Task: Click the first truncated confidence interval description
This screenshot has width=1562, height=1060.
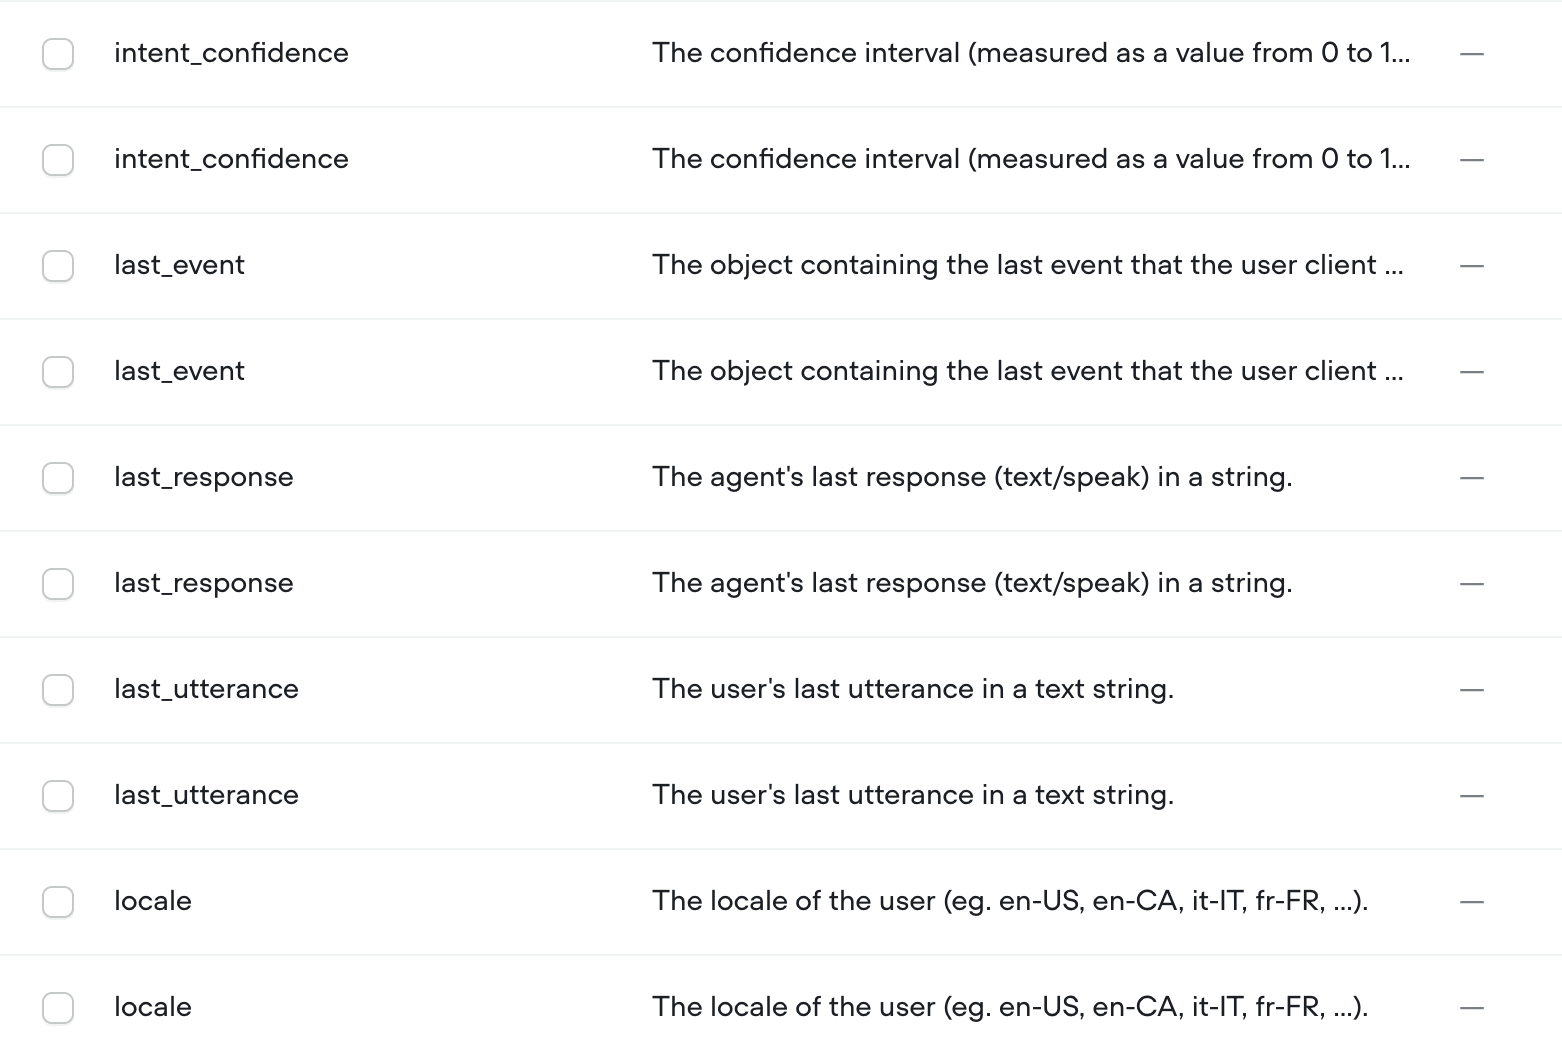Action: point(1031,53)
